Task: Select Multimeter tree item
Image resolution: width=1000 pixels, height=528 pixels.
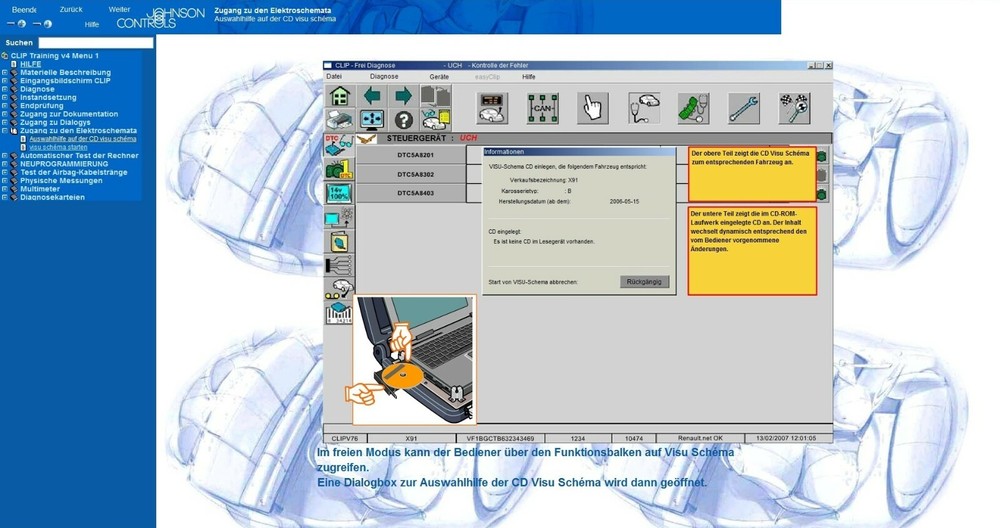Action: click(40, 189)
